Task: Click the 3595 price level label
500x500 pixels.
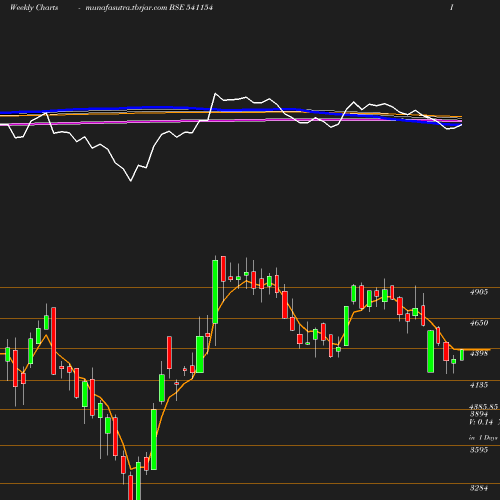Action: [x=479, y=450]
